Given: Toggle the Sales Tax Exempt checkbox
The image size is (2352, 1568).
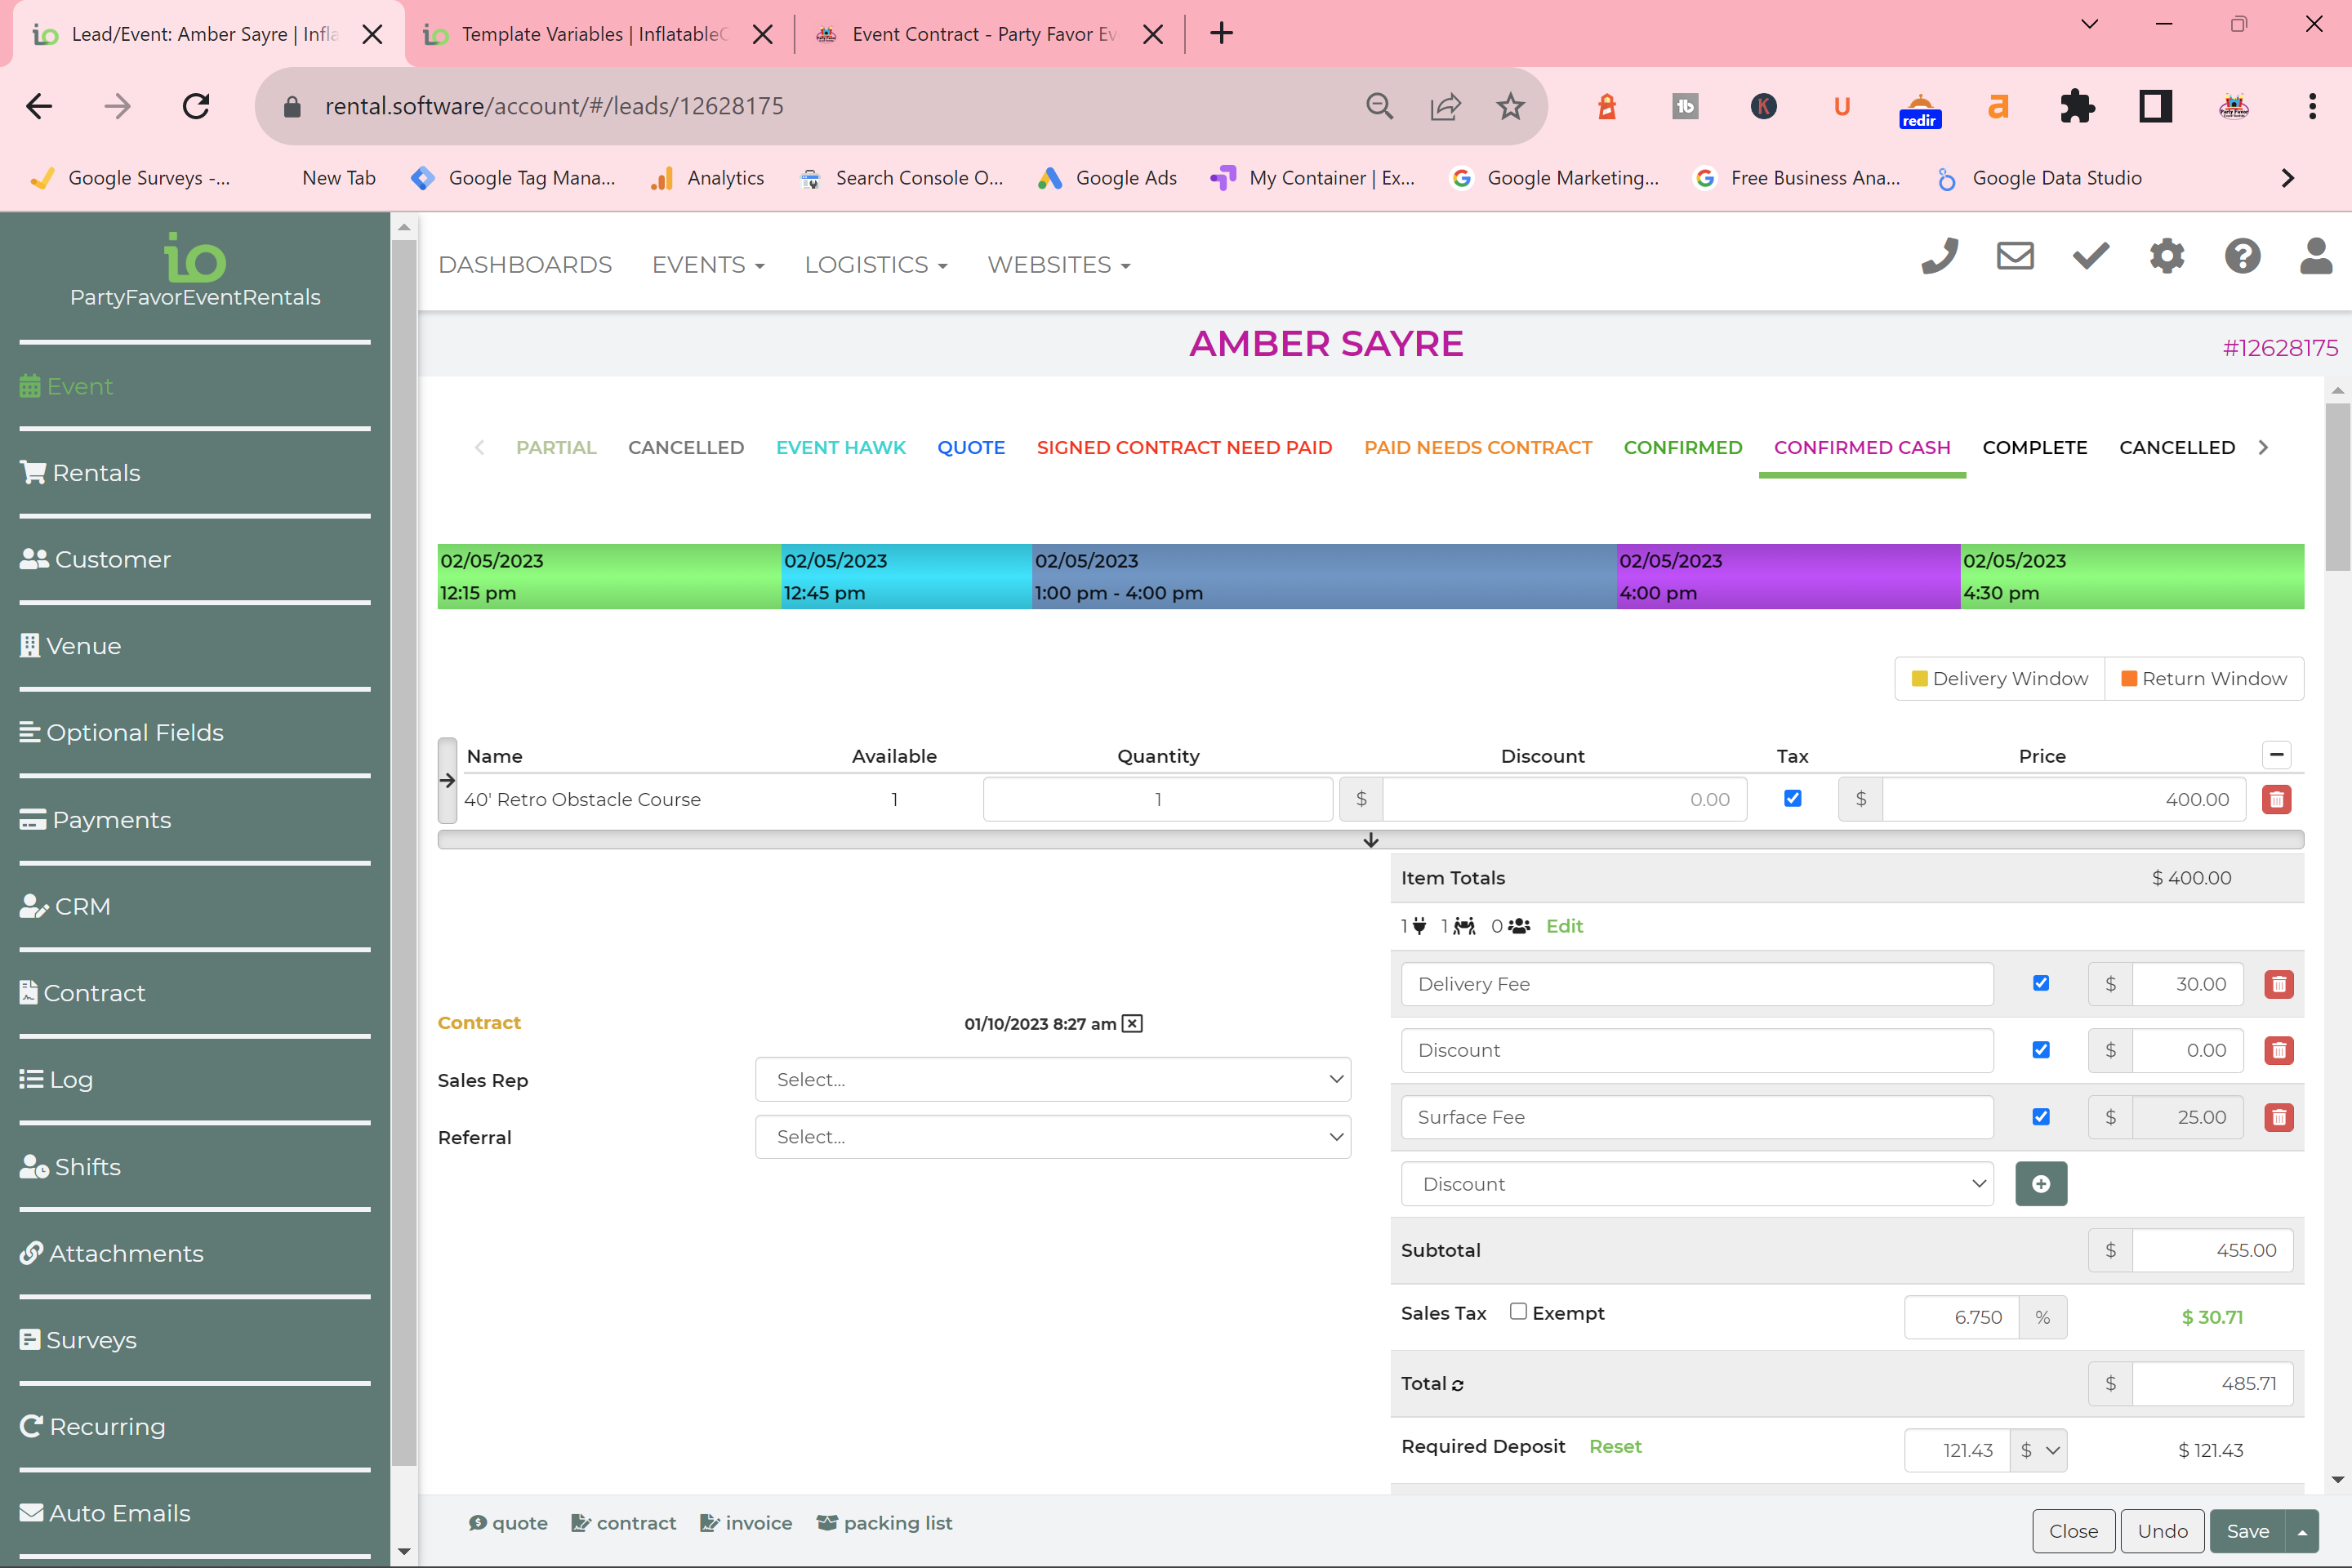Looking at the screenshot, I should (1518, 1311).
